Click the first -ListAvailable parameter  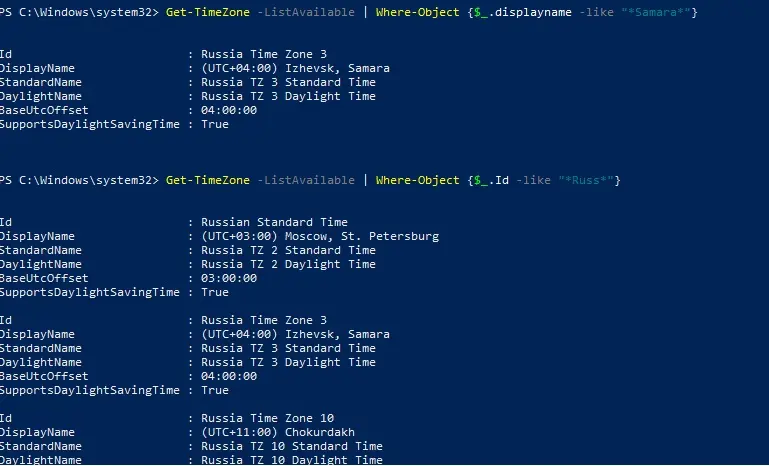tap(306, 12)
